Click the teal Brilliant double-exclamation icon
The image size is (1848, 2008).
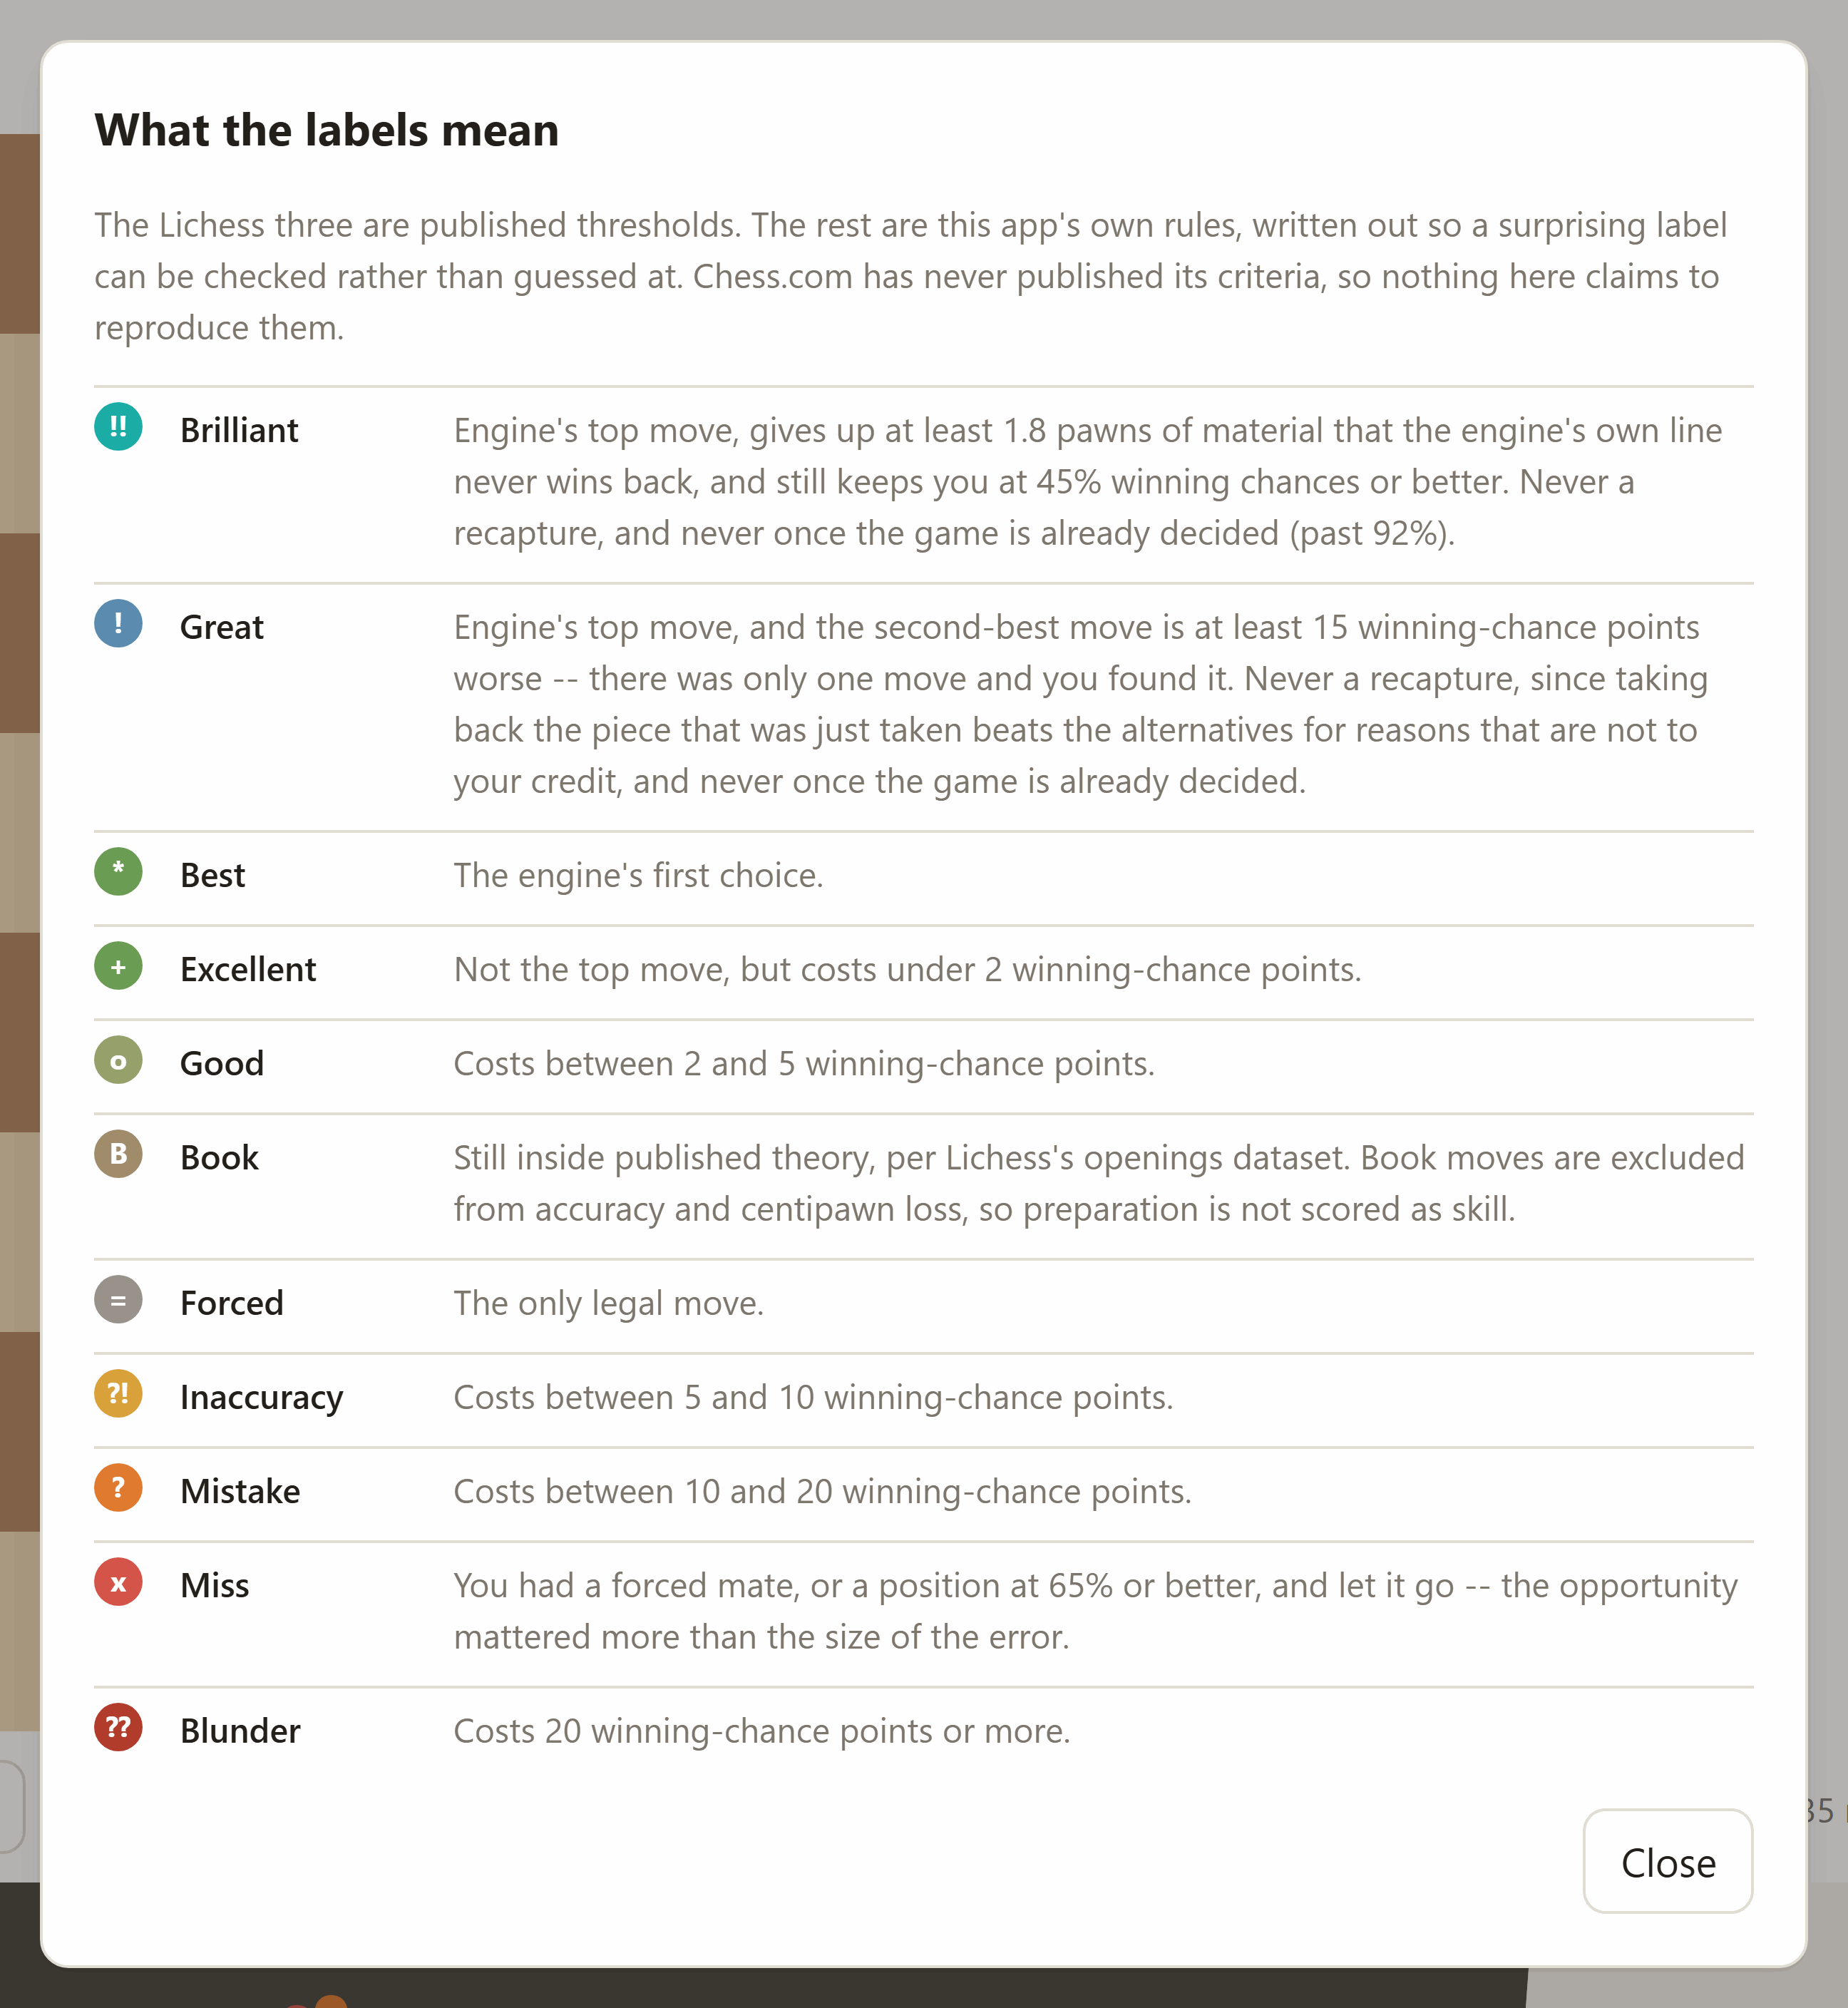point(118,427)
